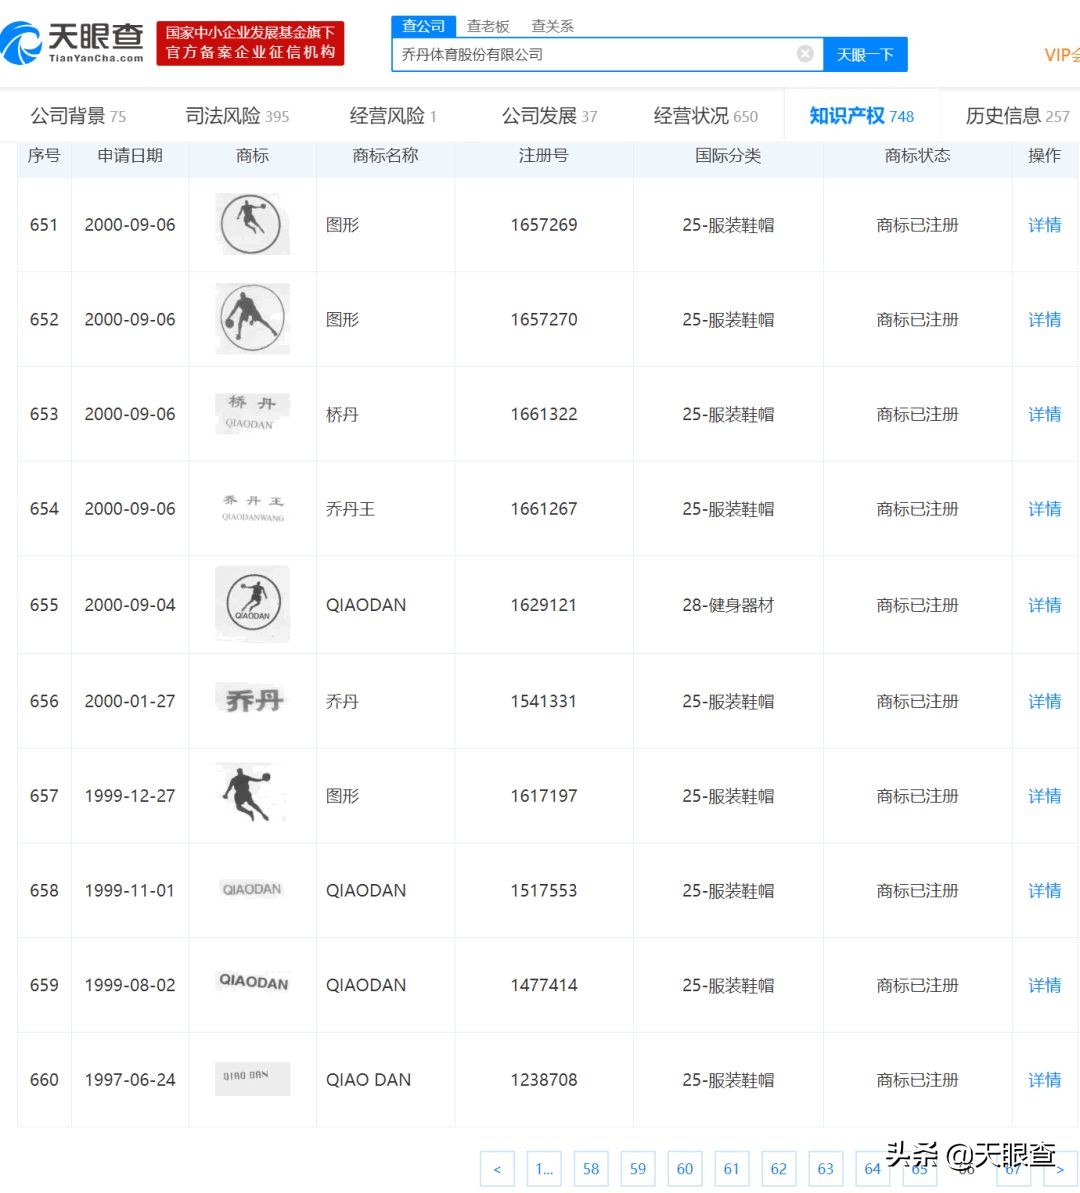View 详情 for registration 1661322
Screen dimensions: 1080x1193
pyautogui.click(x=1044, y=414)
